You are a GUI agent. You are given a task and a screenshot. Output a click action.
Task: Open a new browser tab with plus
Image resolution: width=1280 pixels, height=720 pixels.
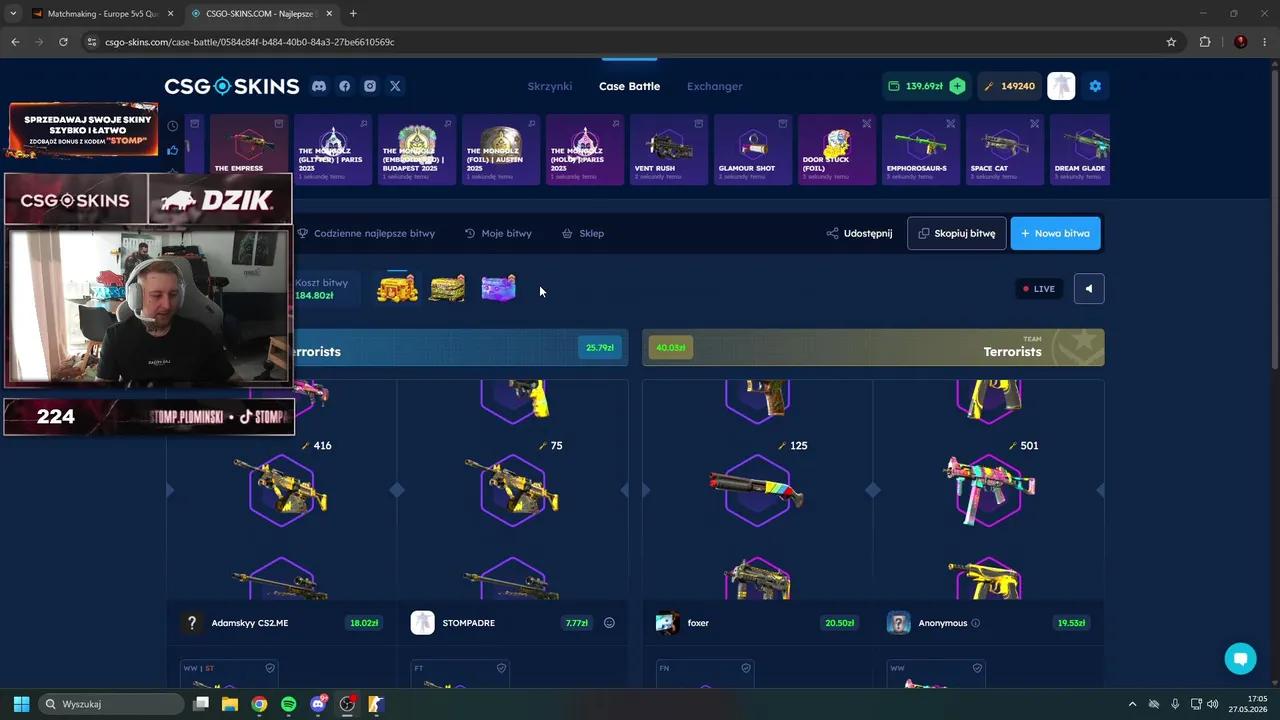tap(353, 14)
